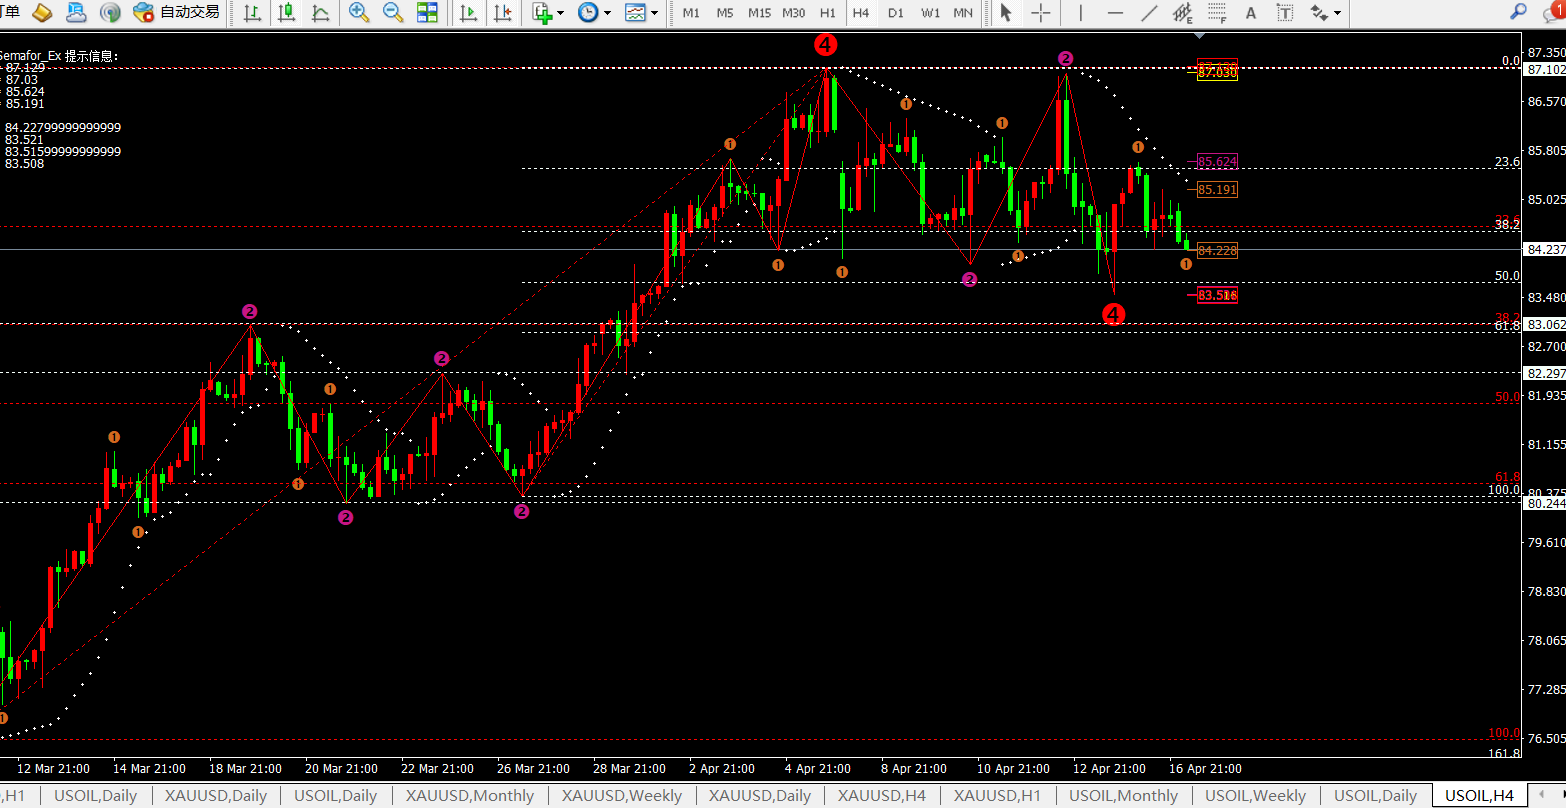The width and height of the screenshot is (1566, 808).
Task: Open the search magnifier in the top right
Action: (1518, 12)
